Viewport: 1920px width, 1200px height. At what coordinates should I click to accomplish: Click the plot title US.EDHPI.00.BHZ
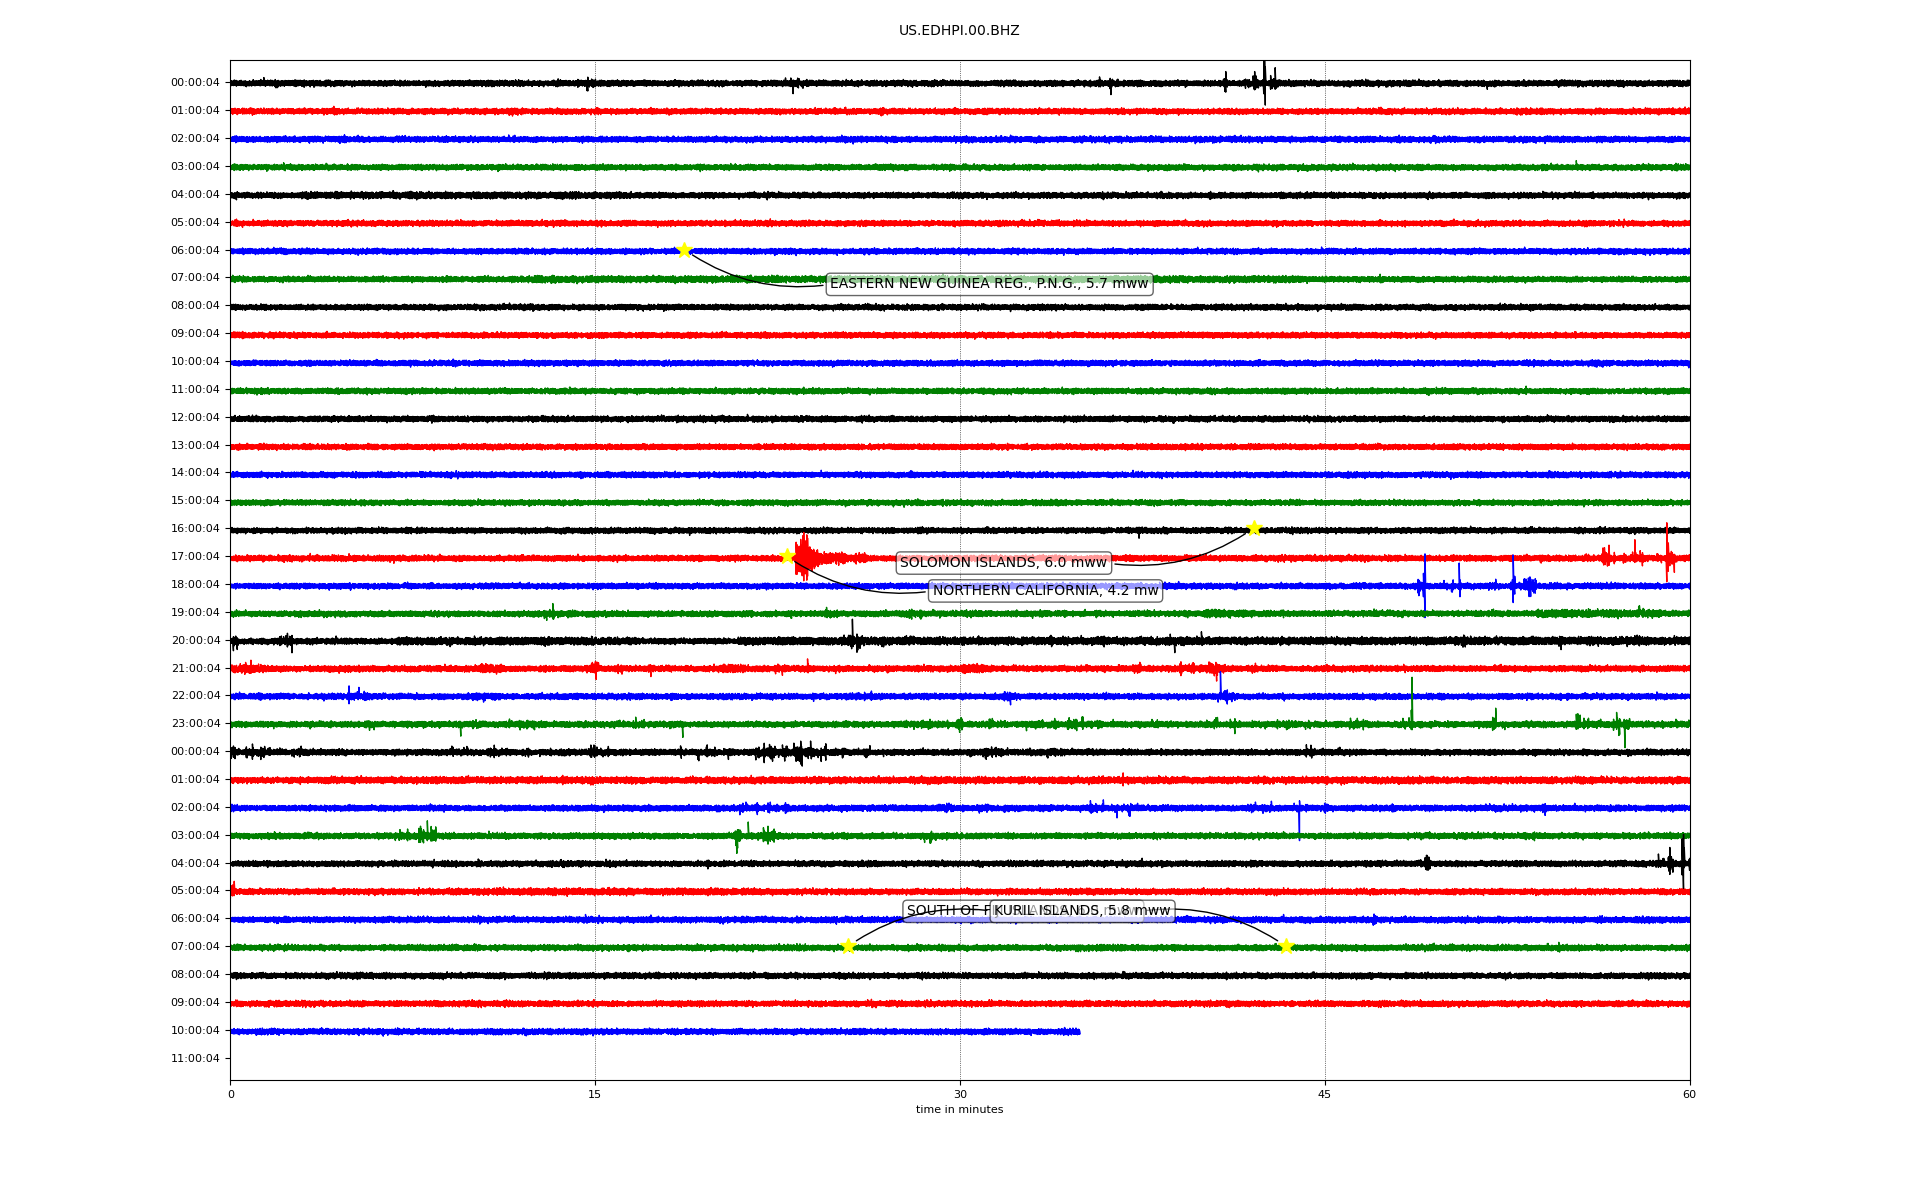point(959,31)
